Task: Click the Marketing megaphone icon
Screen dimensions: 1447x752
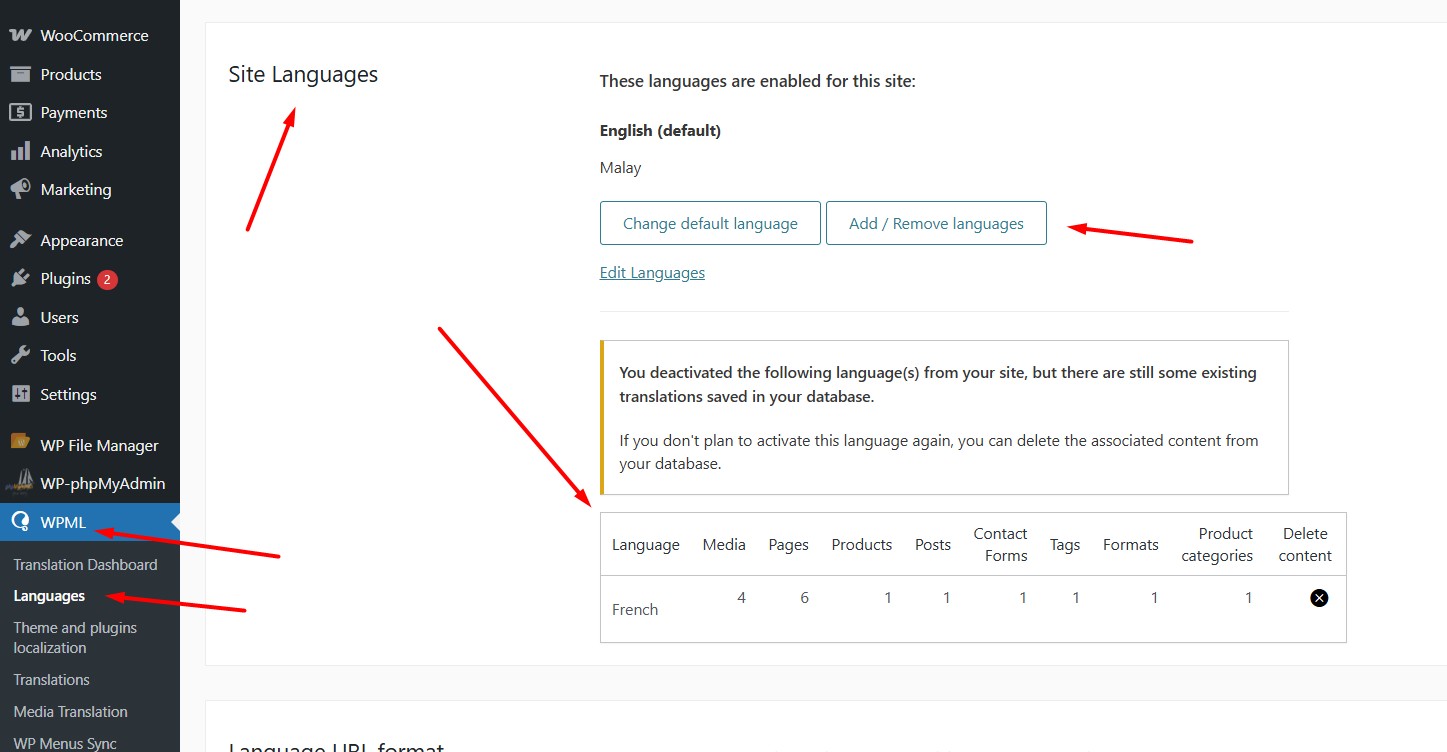Action: point(20,189)
